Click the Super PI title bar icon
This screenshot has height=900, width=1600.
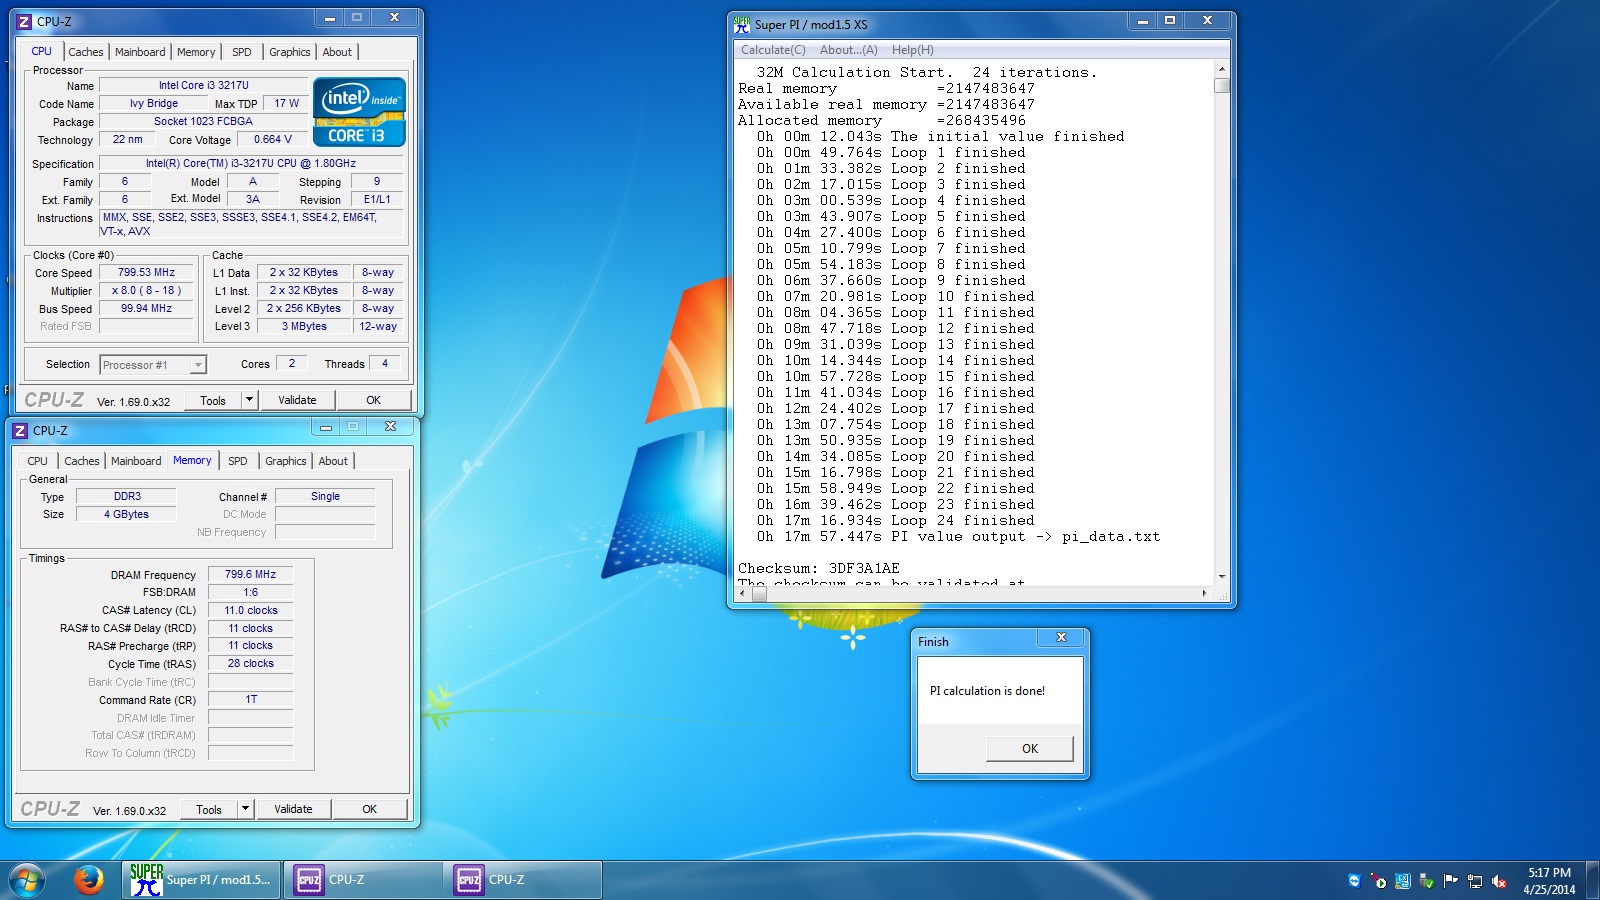[x=742, y=24]
